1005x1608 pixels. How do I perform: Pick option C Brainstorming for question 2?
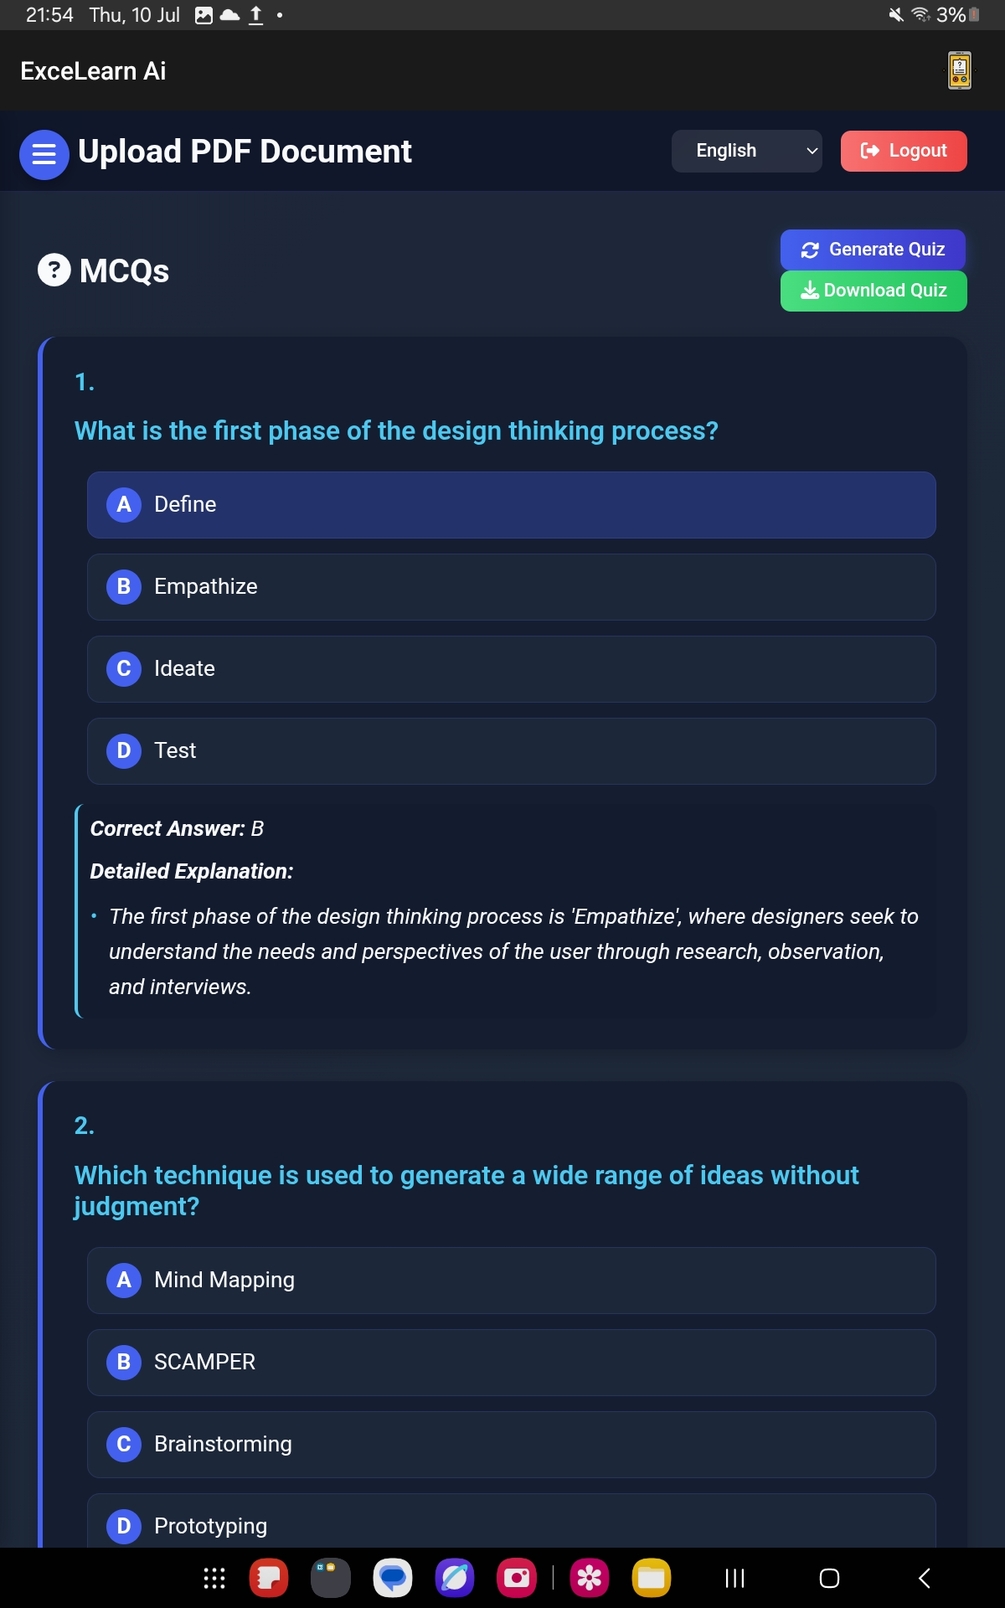[511, 1444]
